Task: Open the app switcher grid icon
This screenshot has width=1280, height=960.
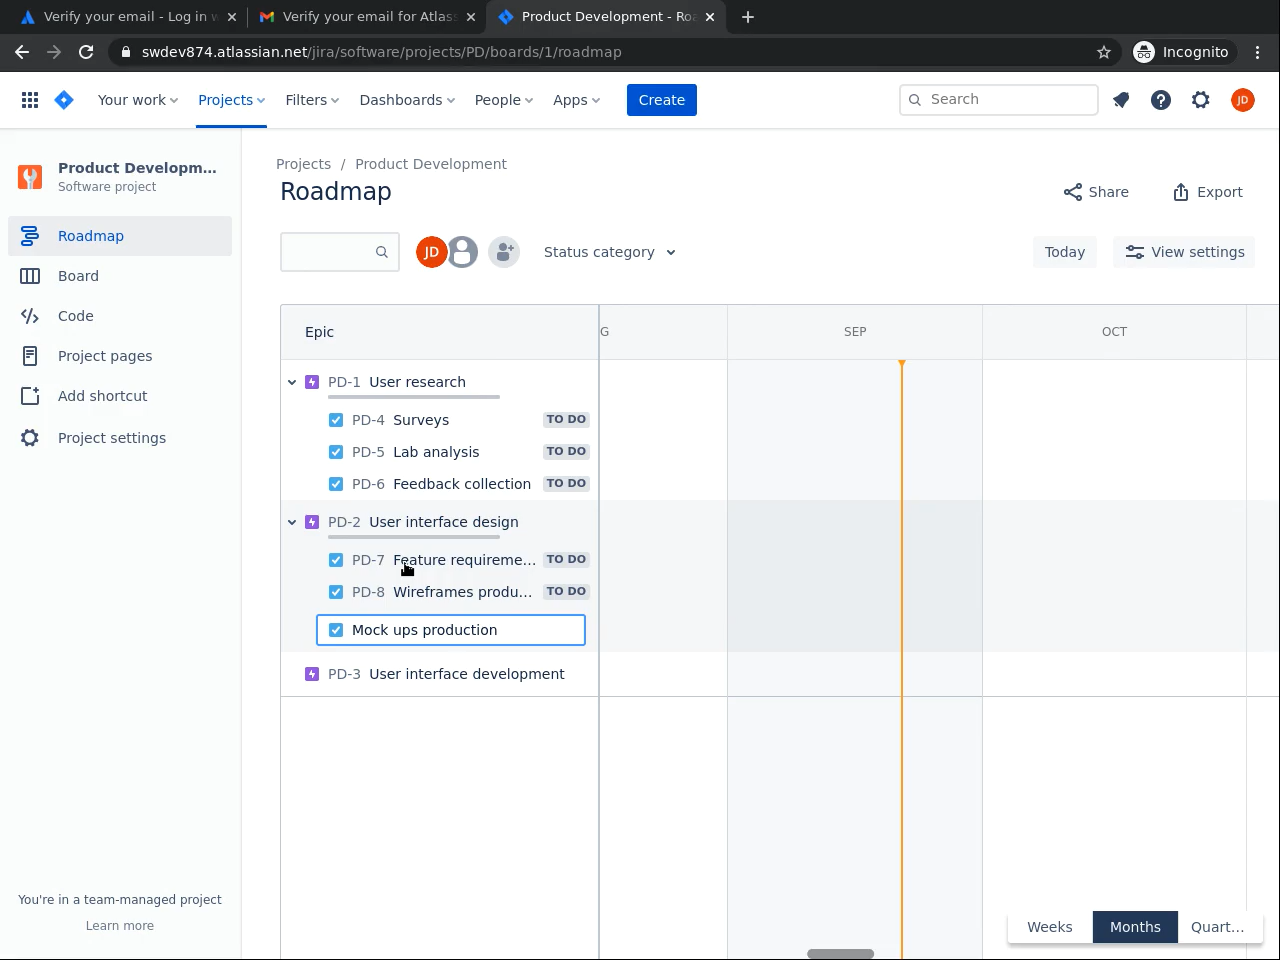Action: coord(30,100)
